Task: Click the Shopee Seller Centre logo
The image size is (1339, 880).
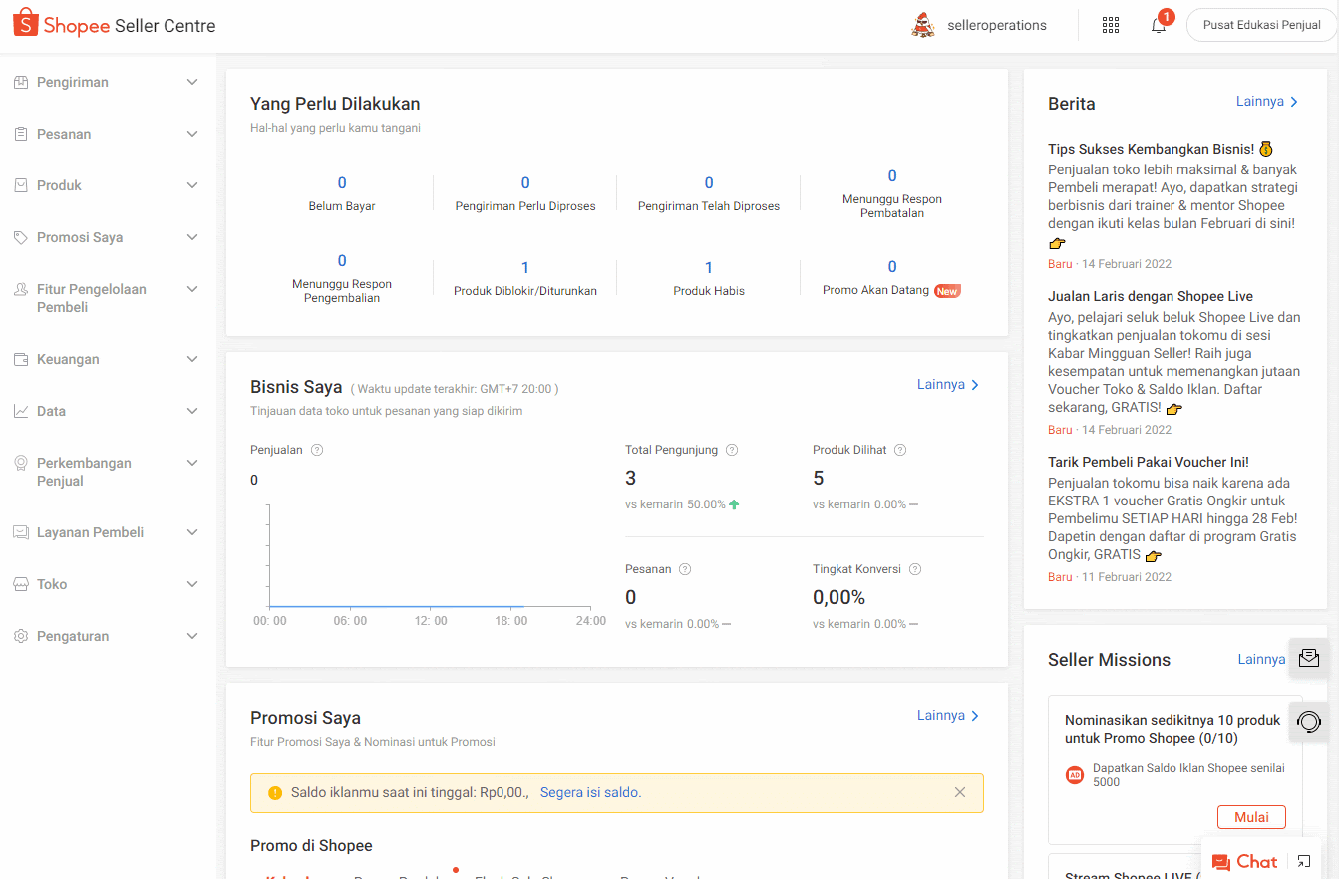Action: pyautogui.click(x=113, y=23)
